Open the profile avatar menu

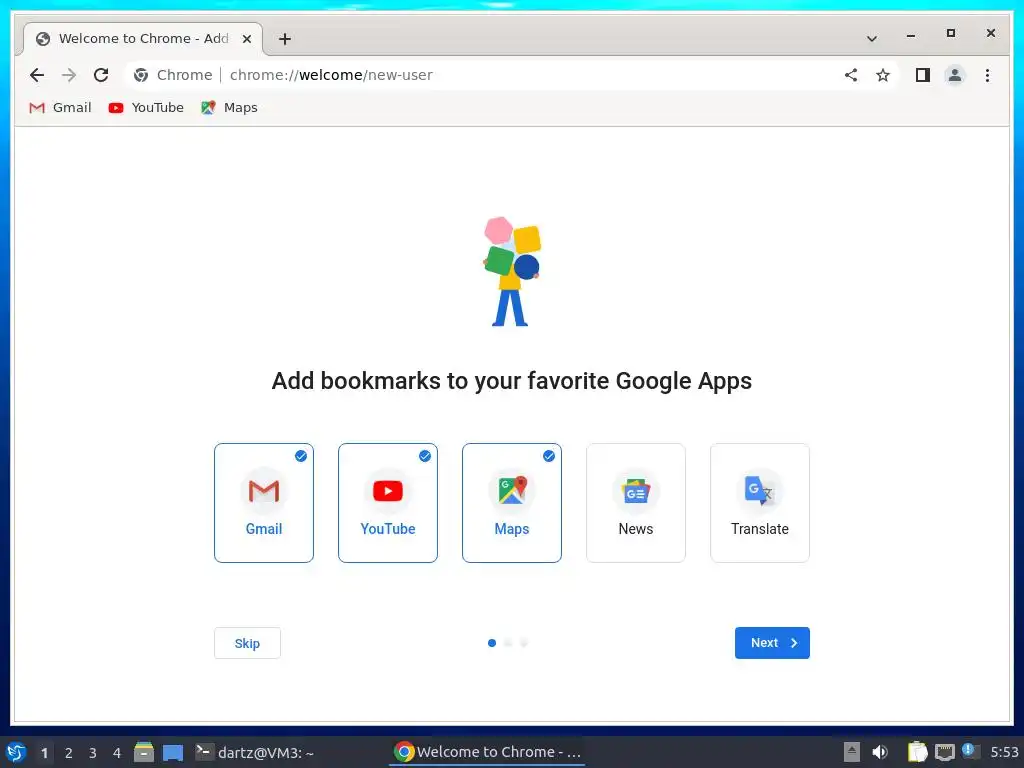955,75
